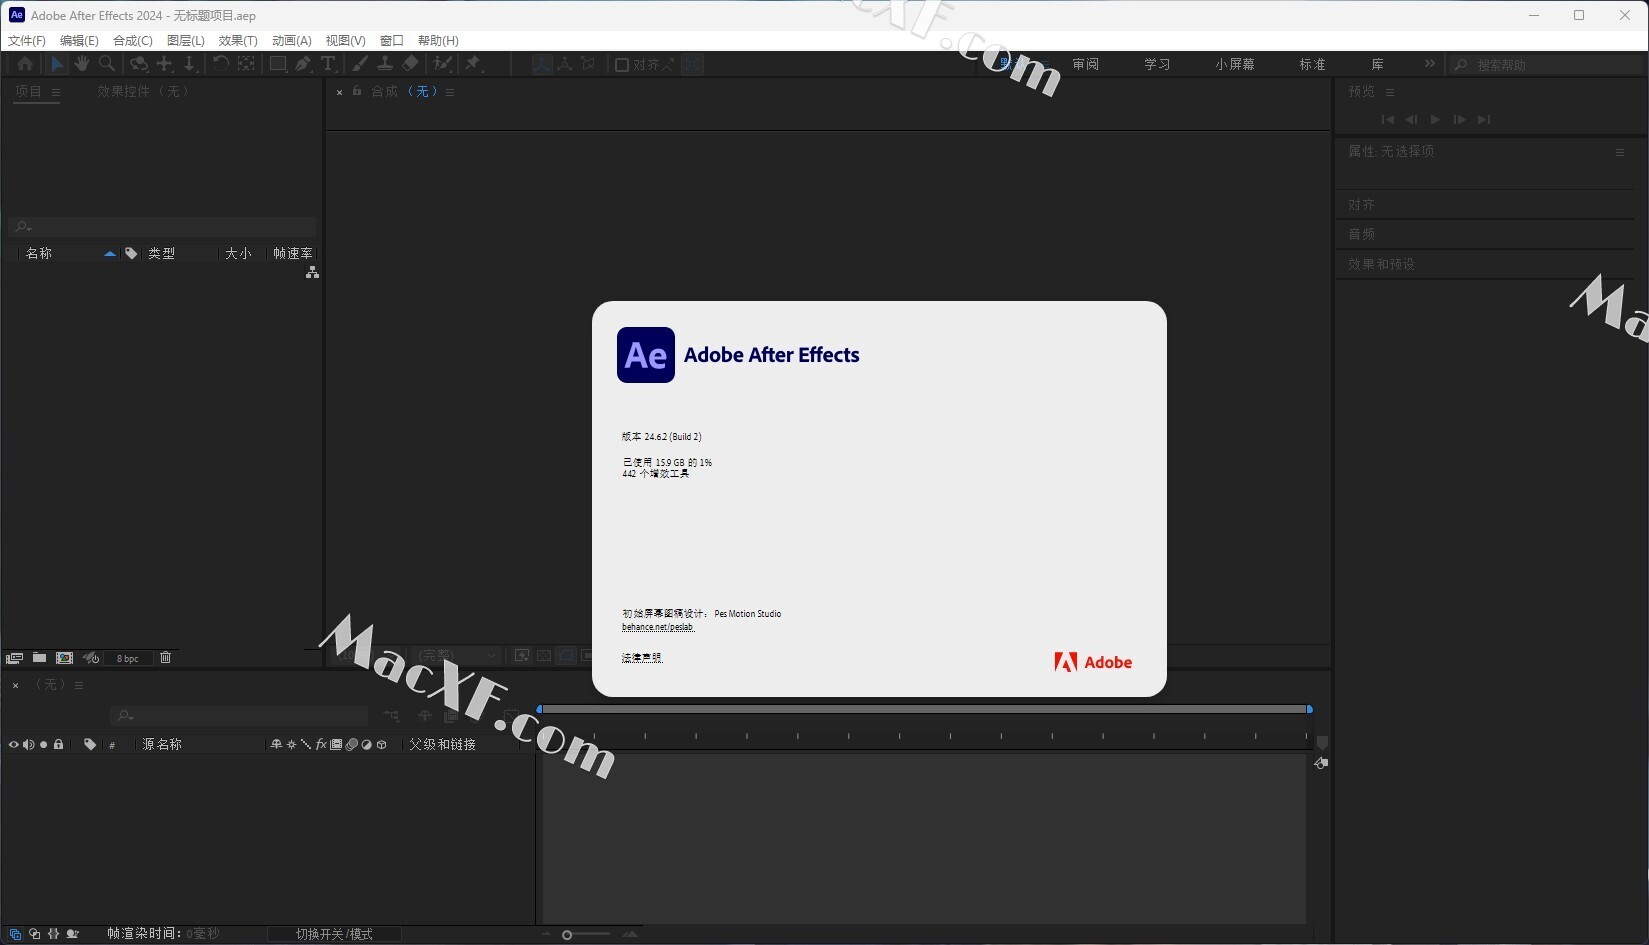The height and width of the screenshot is (945, 1649).
Task: Open the 效果(T) menu
Action: (x=238, y=41)
